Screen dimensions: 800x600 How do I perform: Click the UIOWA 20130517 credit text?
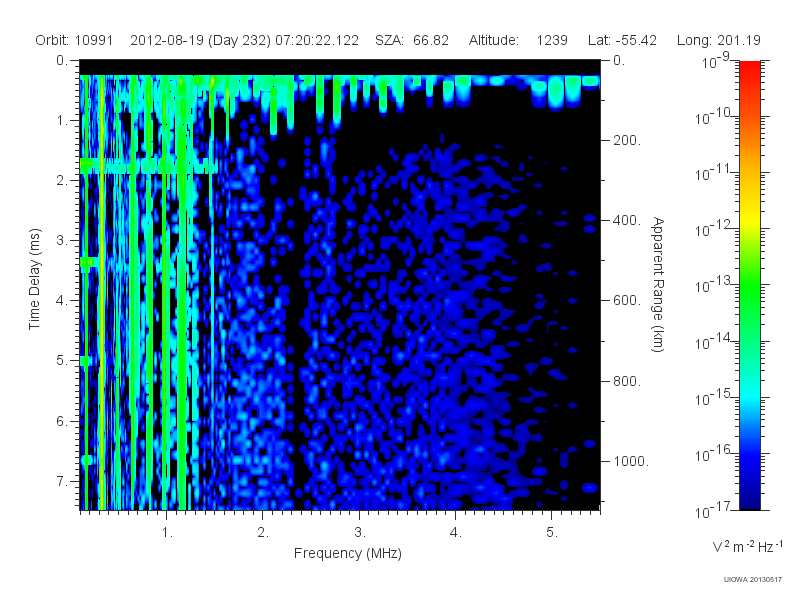(753, 579)
